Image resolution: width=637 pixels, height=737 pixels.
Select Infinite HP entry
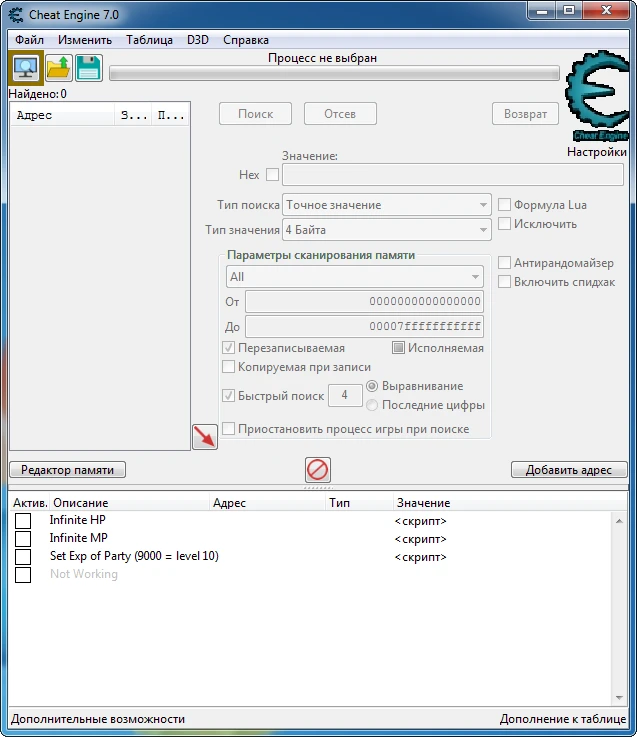pyautogui.click(x=78, y=520)
